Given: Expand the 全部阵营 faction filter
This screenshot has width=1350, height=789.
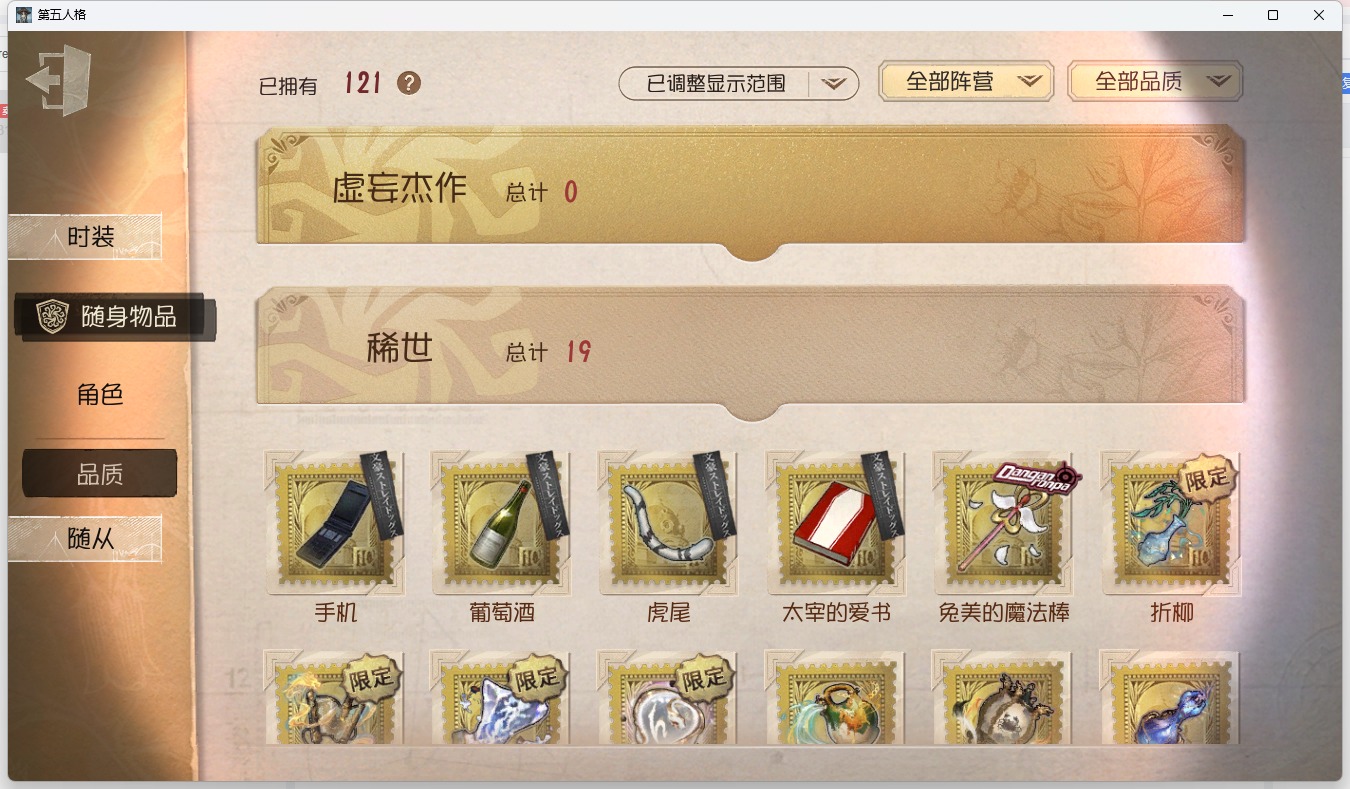Looking at the screenshot, I should tap(966, 82).
